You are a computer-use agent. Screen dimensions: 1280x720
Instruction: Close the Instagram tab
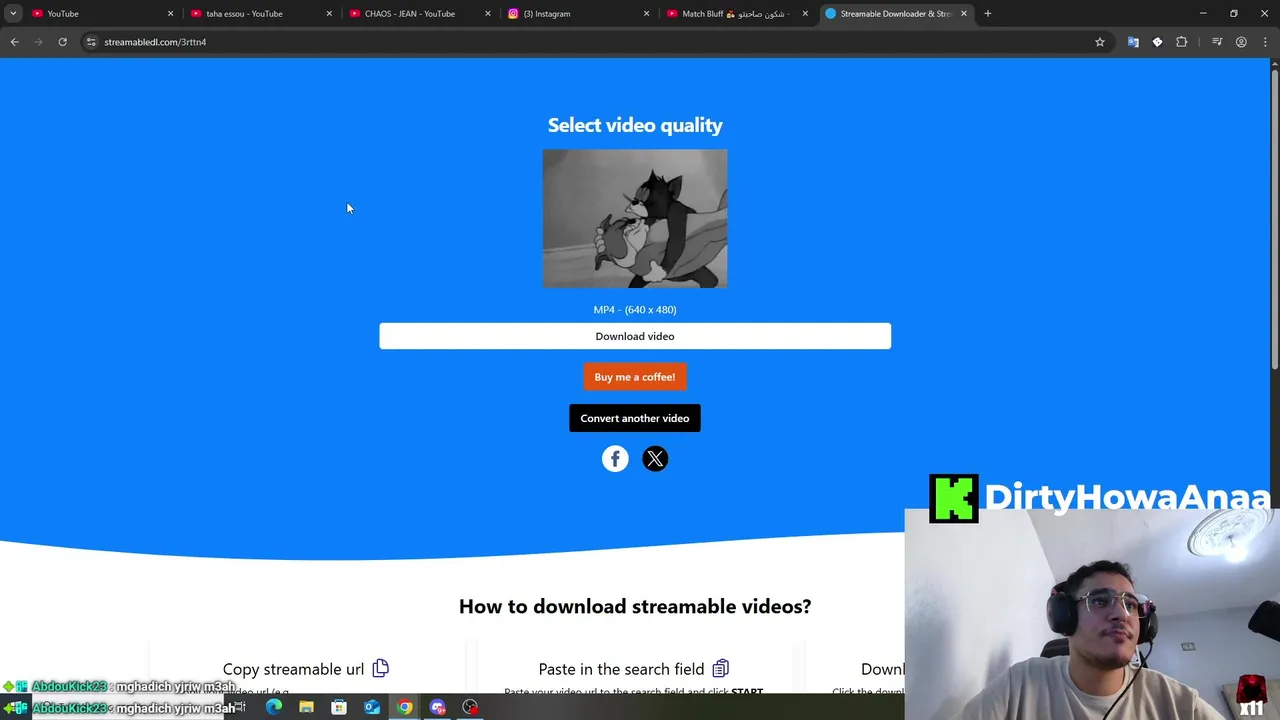tap(646, 14)
